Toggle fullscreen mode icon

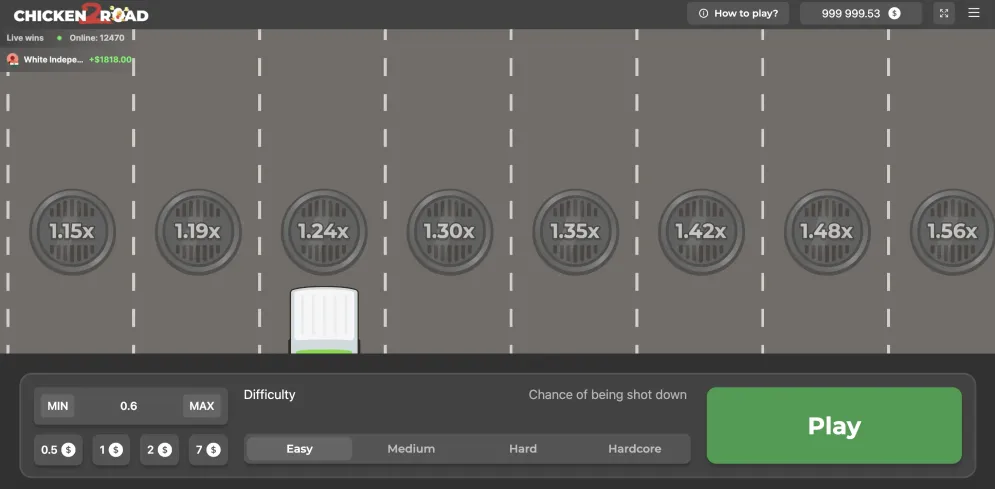pyautogui.click(x=944, y=13)
